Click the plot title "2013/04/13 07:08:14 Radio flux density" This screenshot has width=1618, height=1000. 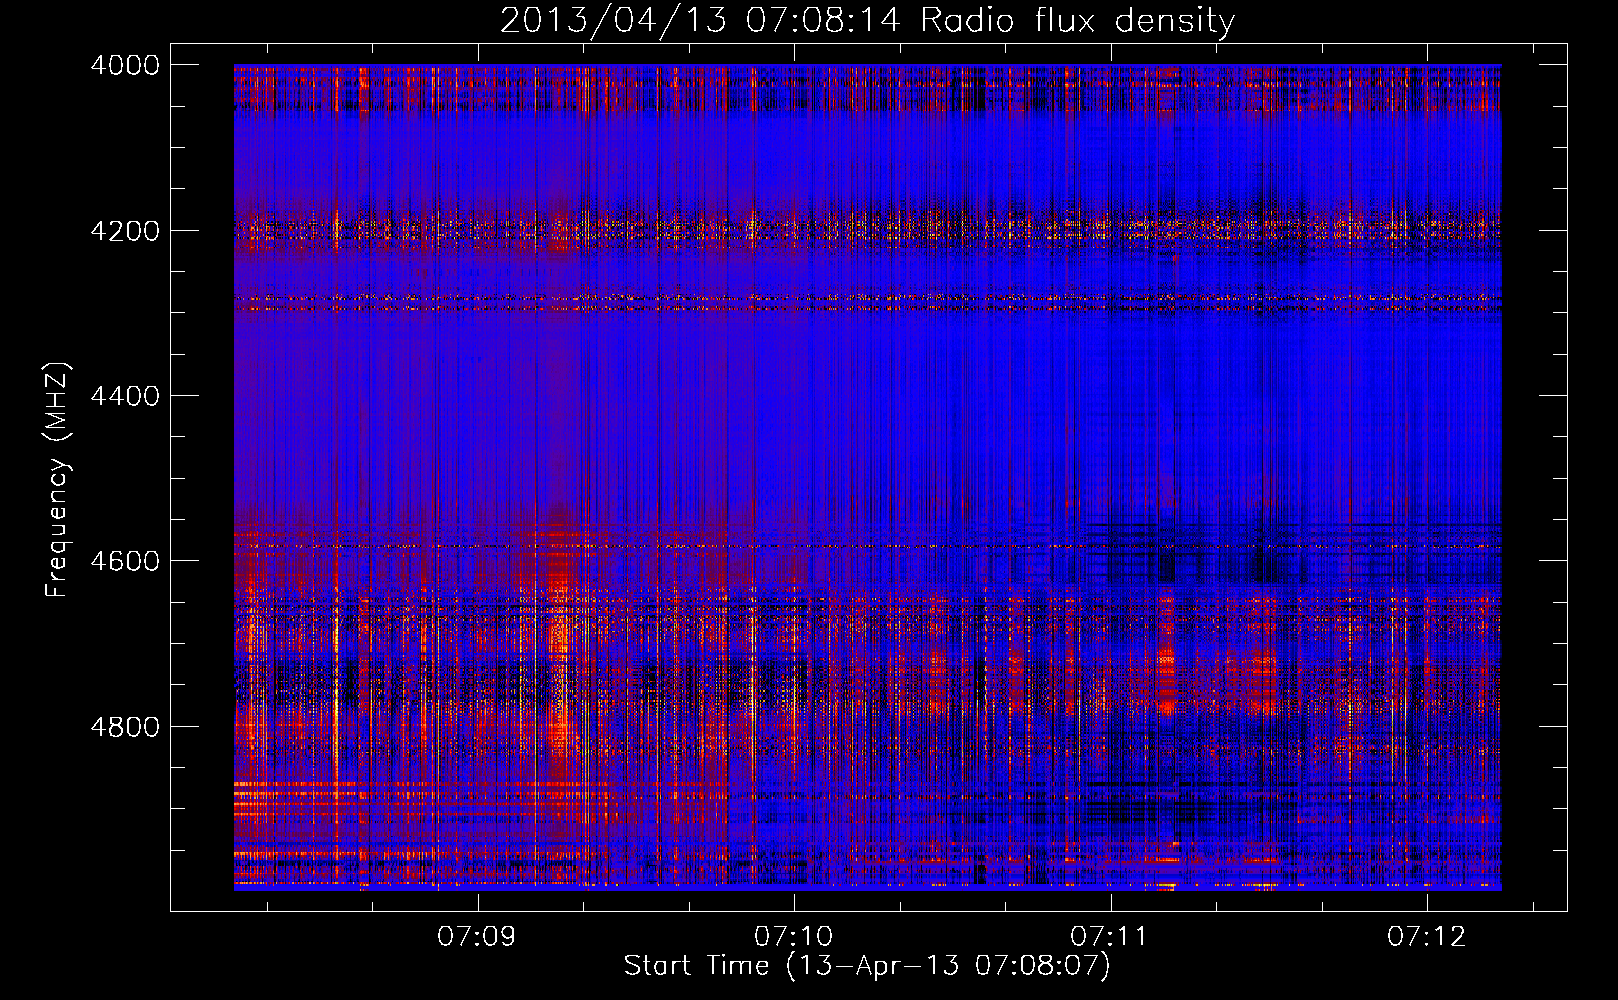click(867, 21)
